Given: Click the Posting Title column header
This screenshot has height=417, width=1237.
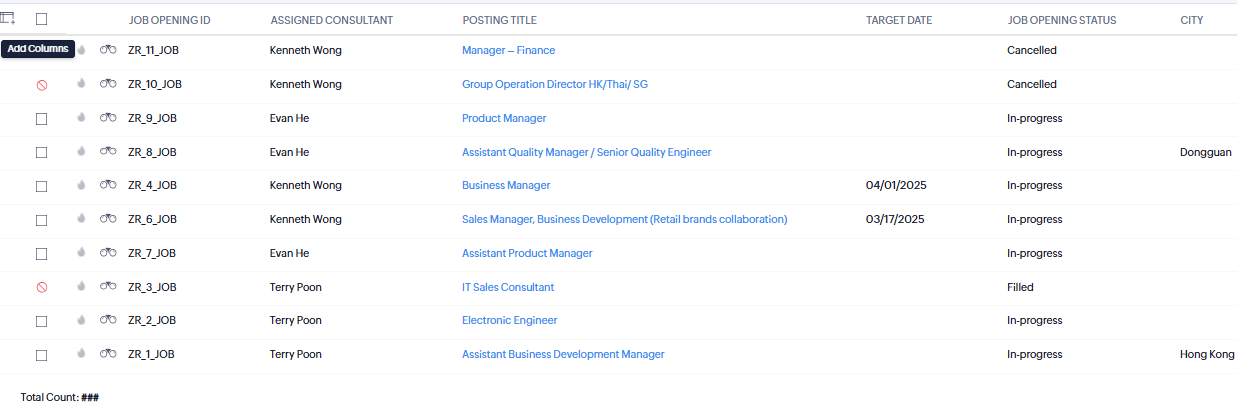Looking at the screenshot, I should click(499, 20).
